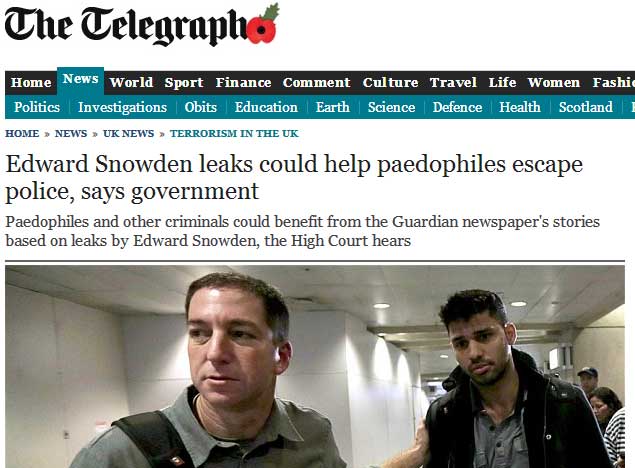Click UK NEWS breadcrumb link
This screenshot has width=635, height=468.
pos(128,134)
